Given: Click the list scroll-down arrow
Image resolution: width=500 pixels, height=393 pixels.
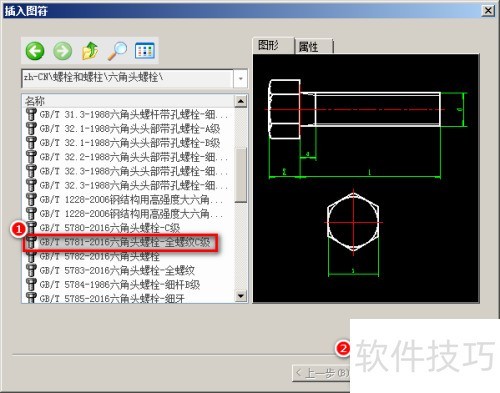Looking at the screenshot, I should click(241, 295).
